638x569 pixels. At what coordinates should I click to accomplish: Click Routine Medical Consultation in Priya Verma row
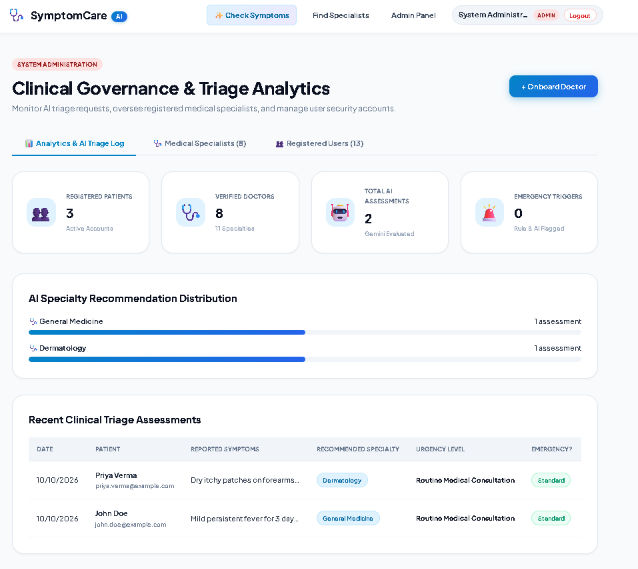(465, 480)
